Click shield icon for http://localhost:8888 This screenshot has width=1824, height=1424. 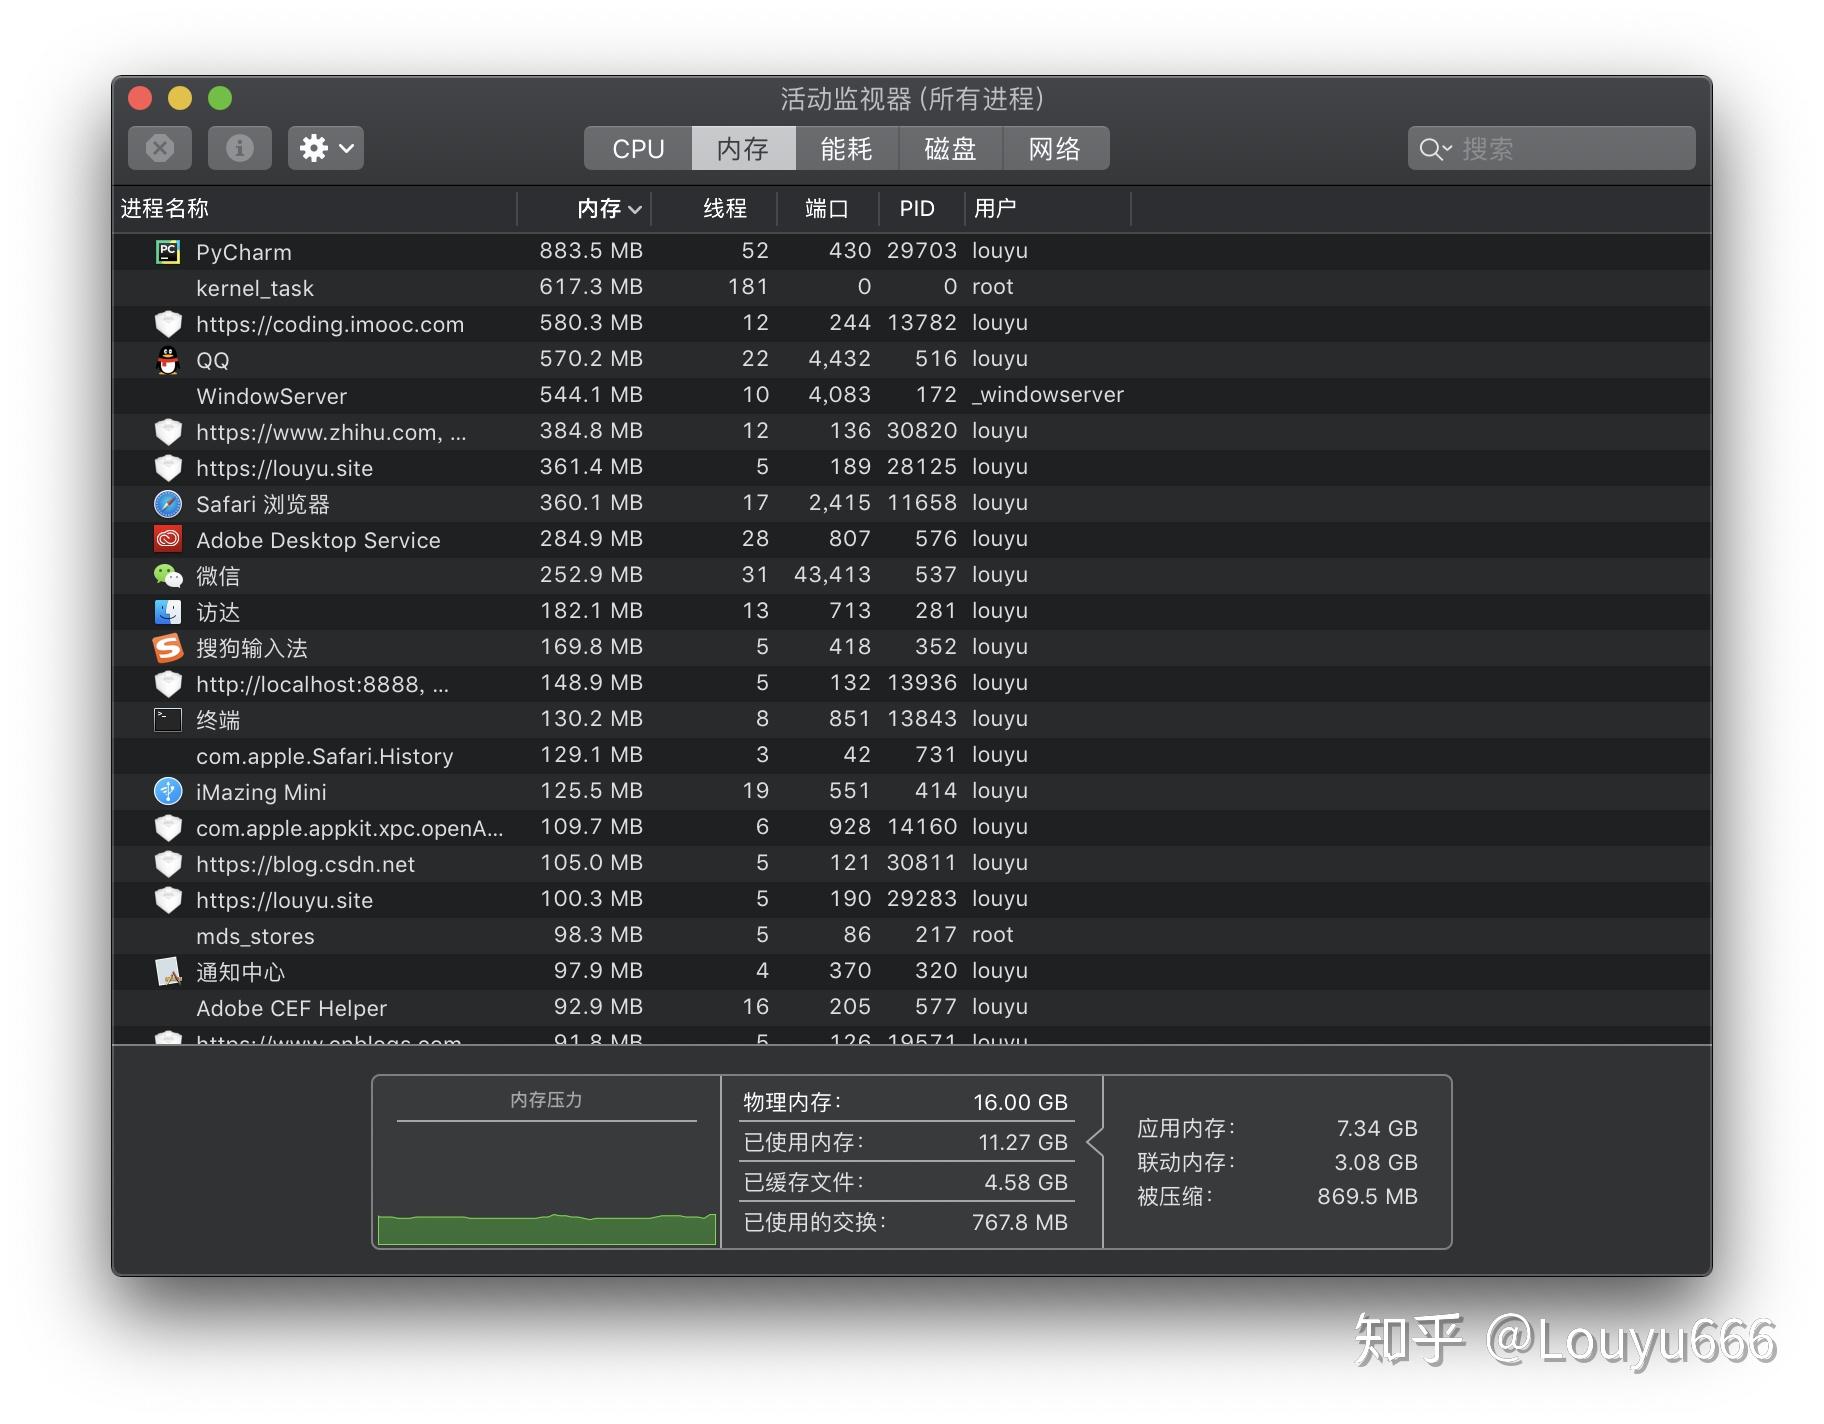tap(168, 684)
